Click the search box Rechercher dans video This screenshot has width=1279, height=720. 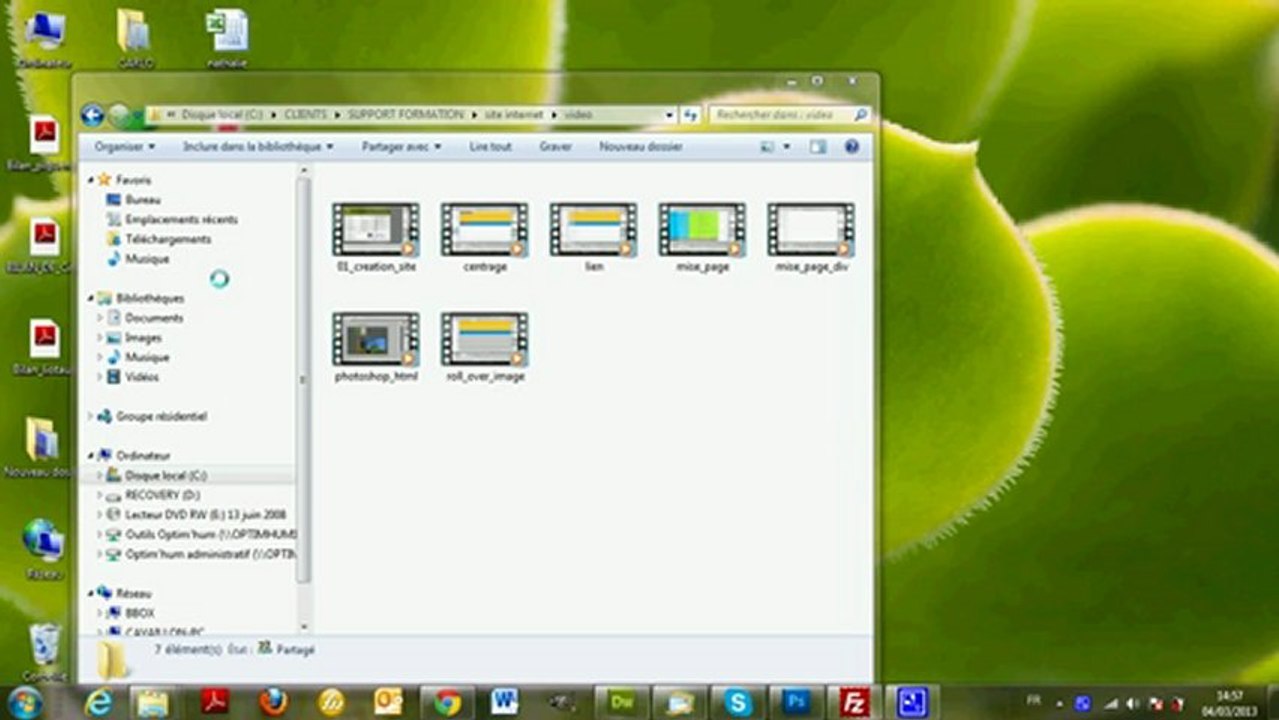(780, 115)
